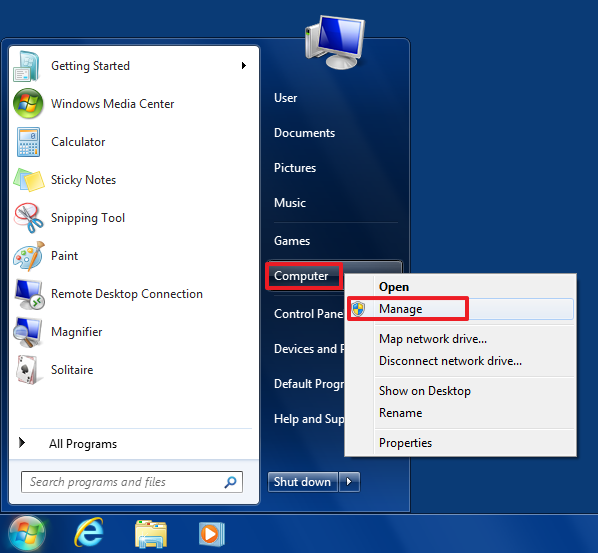This screenshot has width=598, height=554.
Task: Open Solitaire cards icon
Action: (x=27, y=369)
